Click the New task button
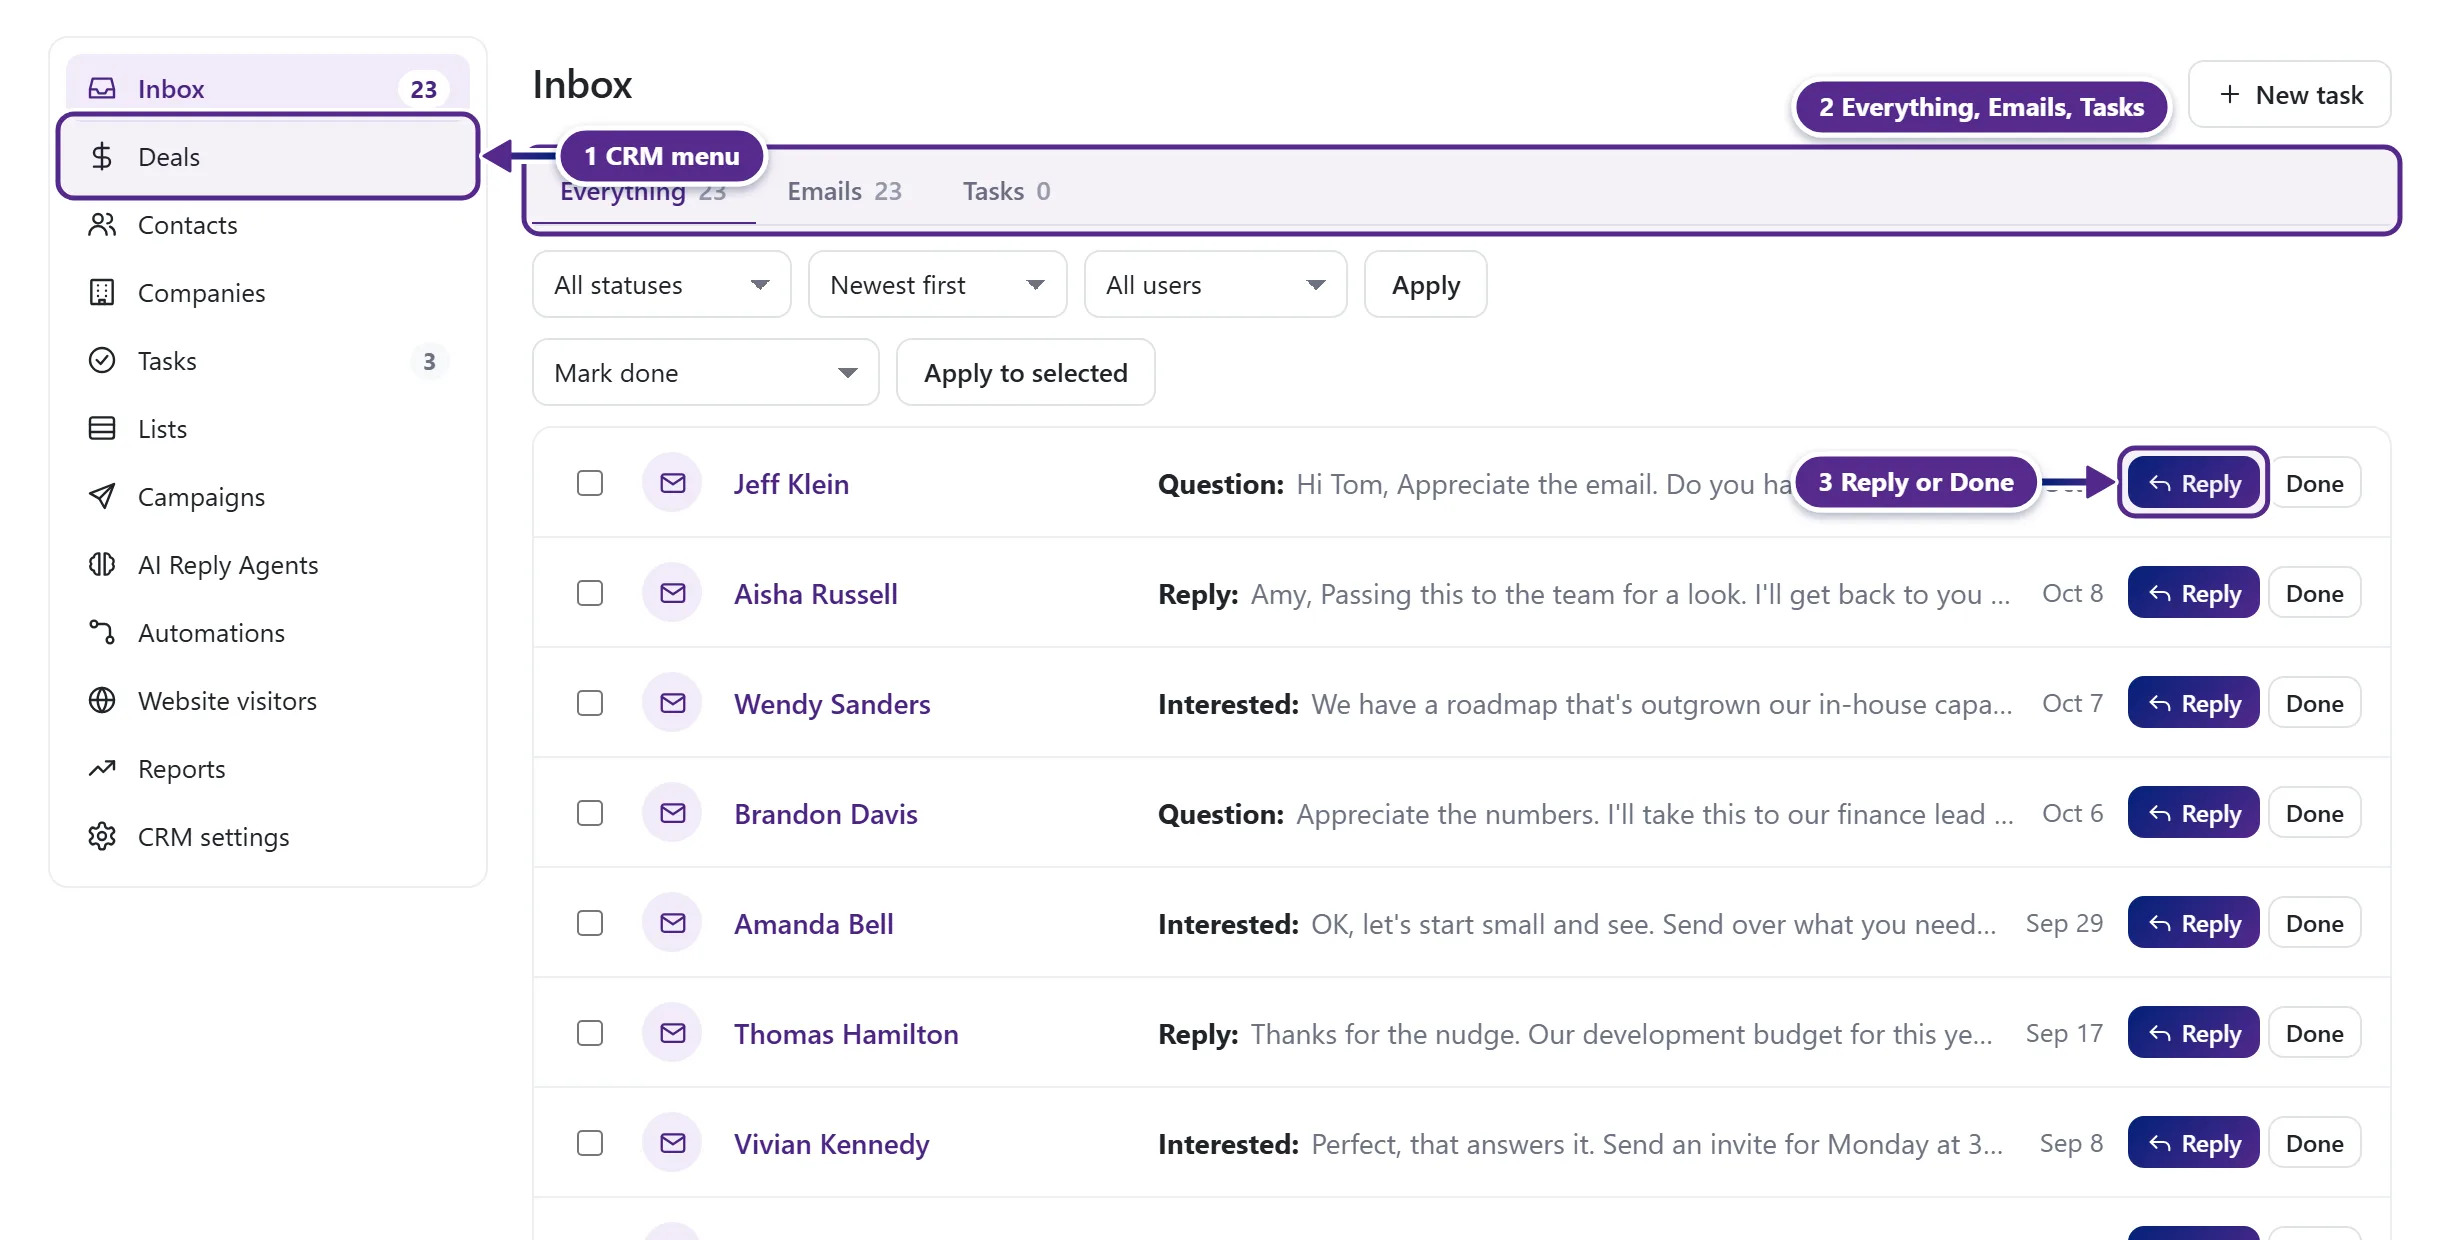The image size is (2440, 1240). pyautogui.click(x=2290, y=95)
